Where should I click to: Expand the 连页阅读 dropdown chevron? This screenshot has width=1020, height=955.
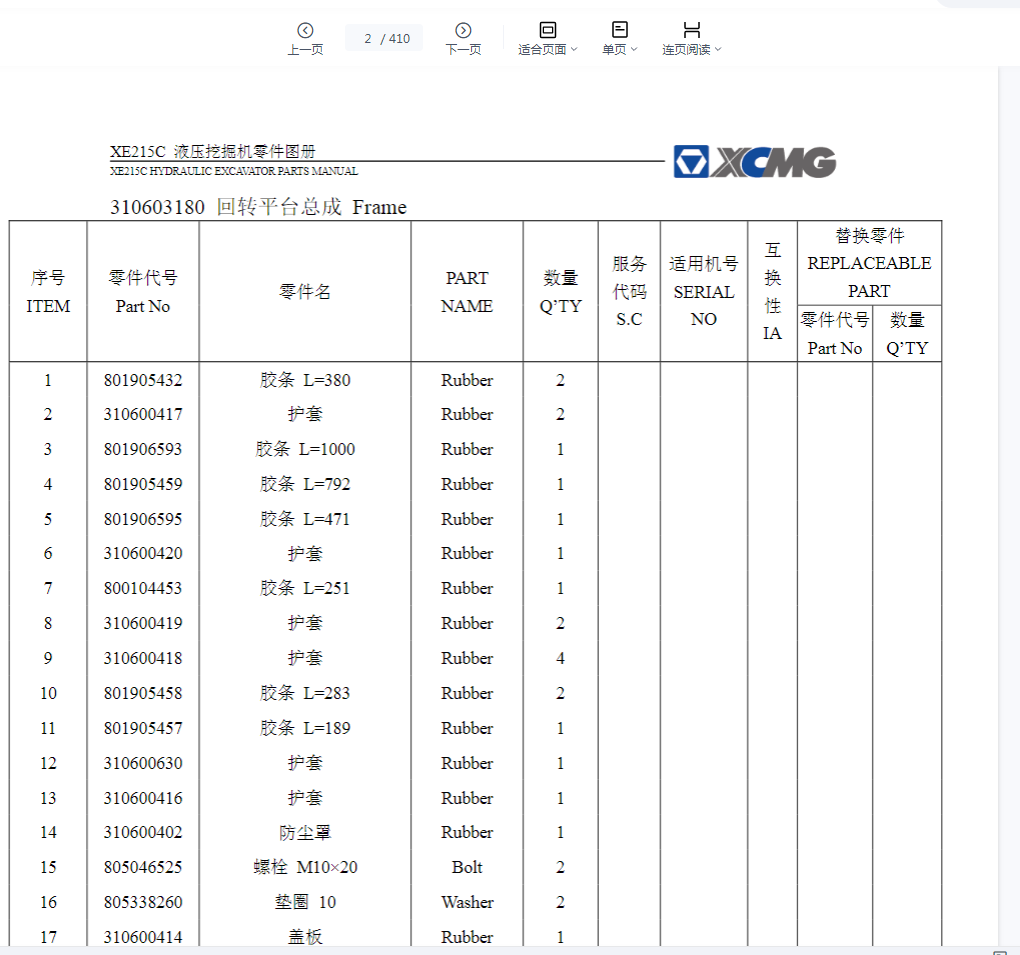click(718, 50)
